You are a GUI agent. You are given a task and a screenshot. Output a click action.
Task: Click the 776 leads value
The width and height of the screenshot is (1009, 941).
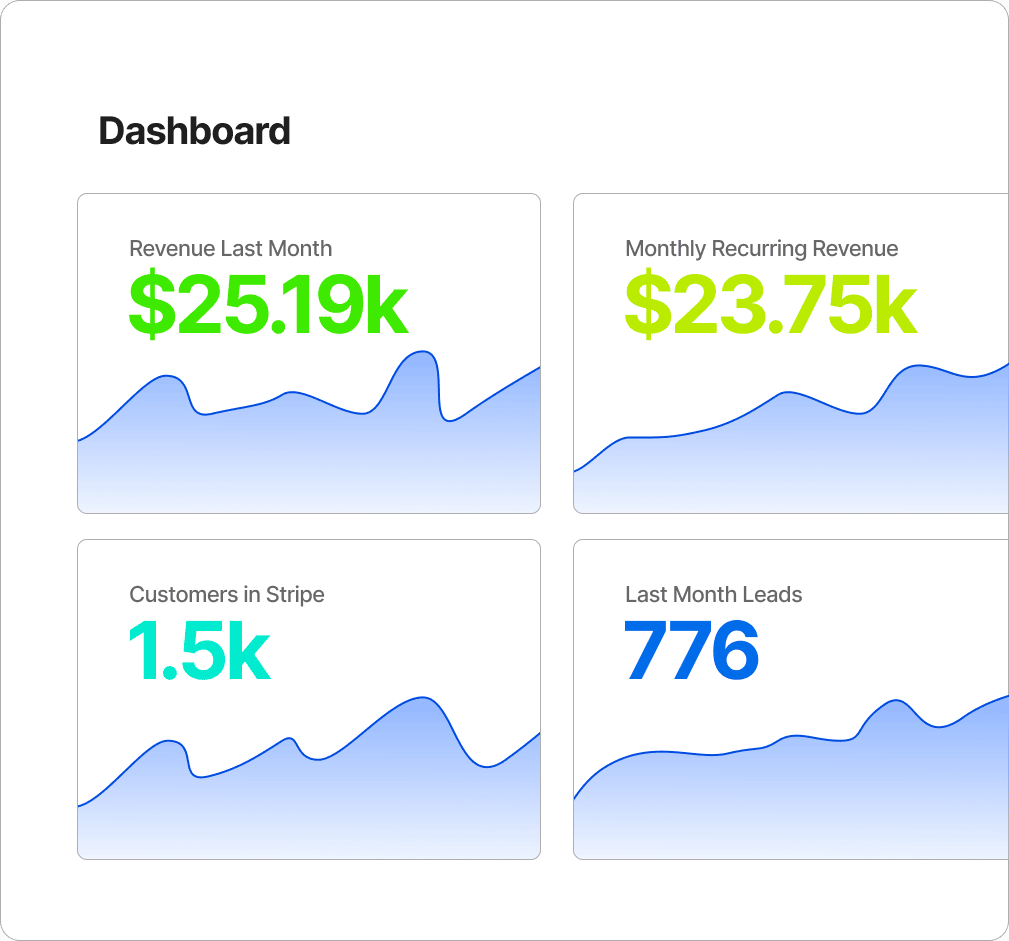point(691,651)
